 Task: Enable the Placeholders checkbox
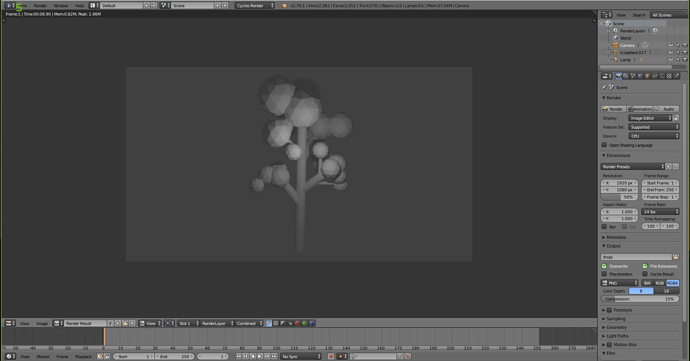[x=604, y=274]
